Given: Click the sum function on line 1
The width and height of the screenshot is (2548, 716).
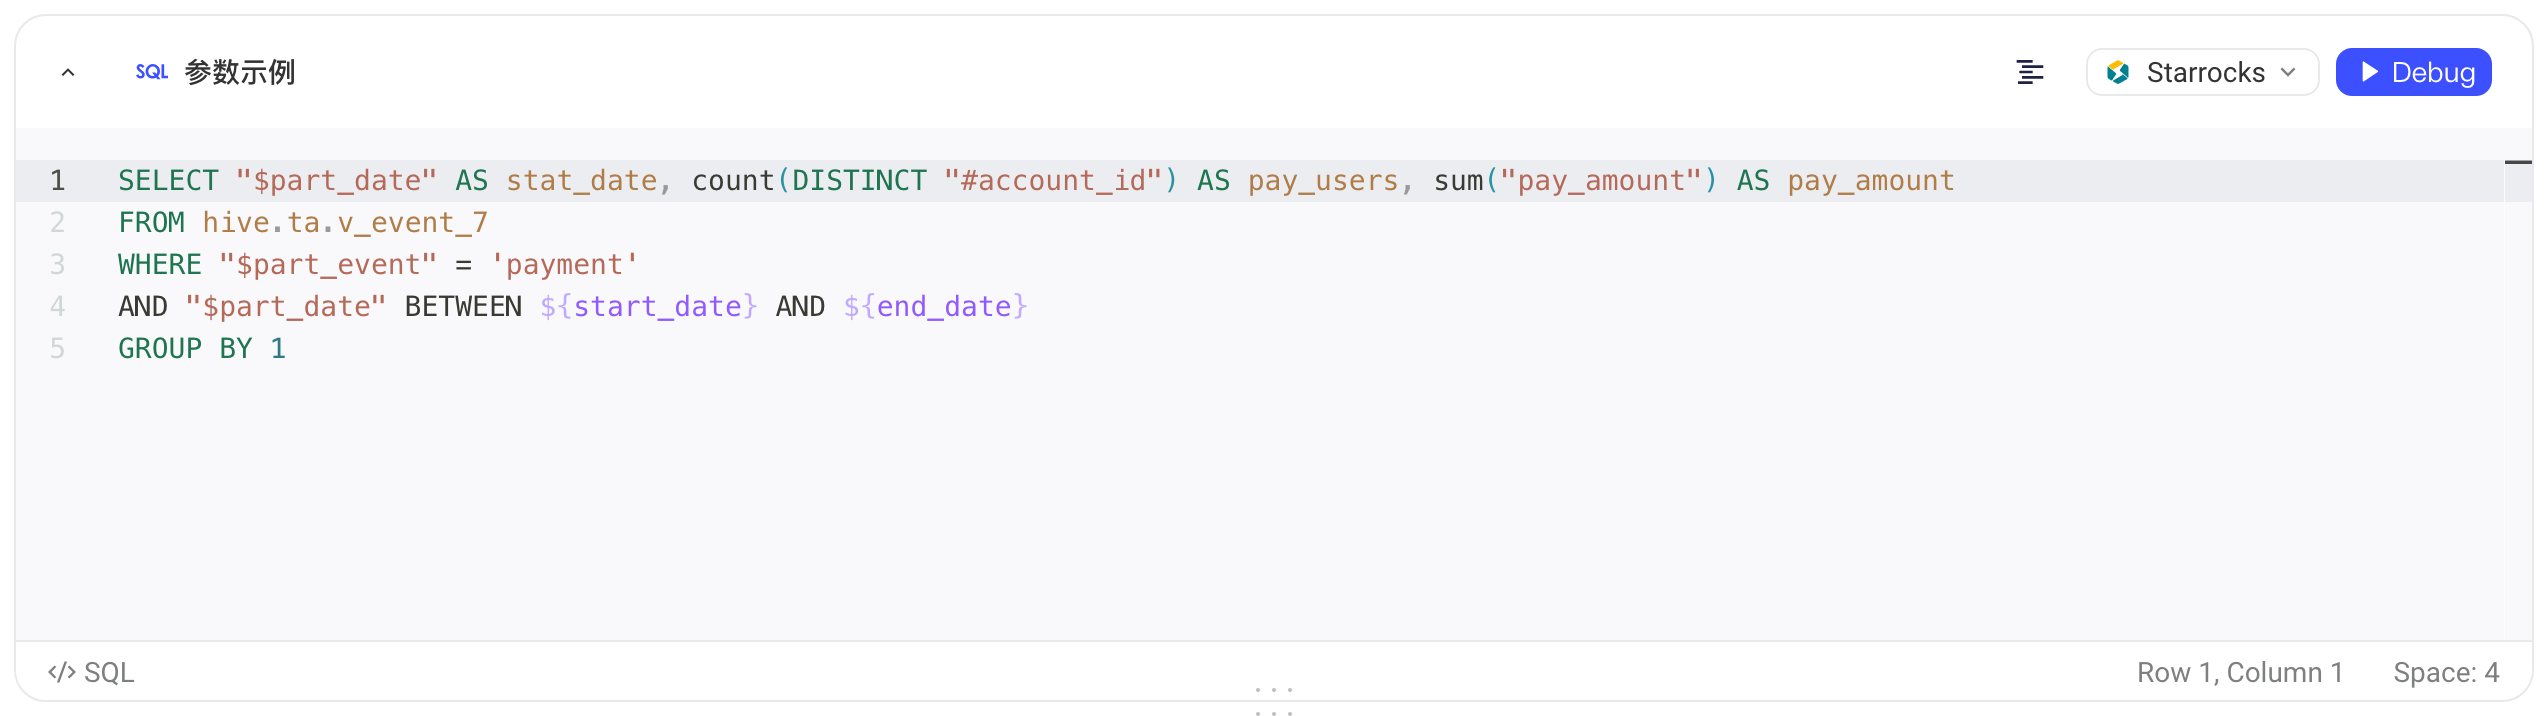Looking at the screenshot, I should point(1459,180).
